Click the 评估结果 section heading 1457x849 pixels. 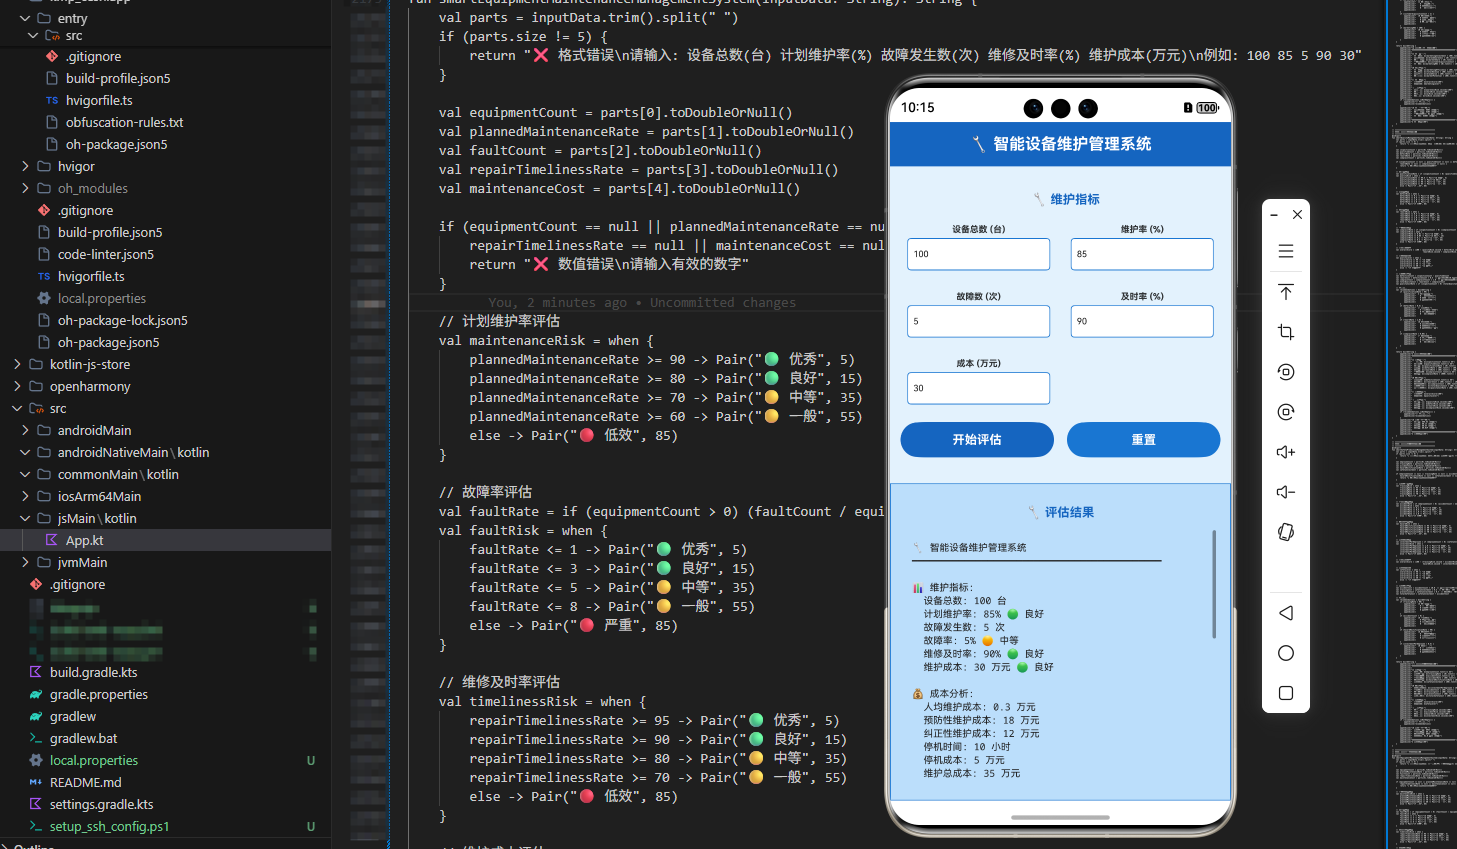click(x=1061, y=512)
